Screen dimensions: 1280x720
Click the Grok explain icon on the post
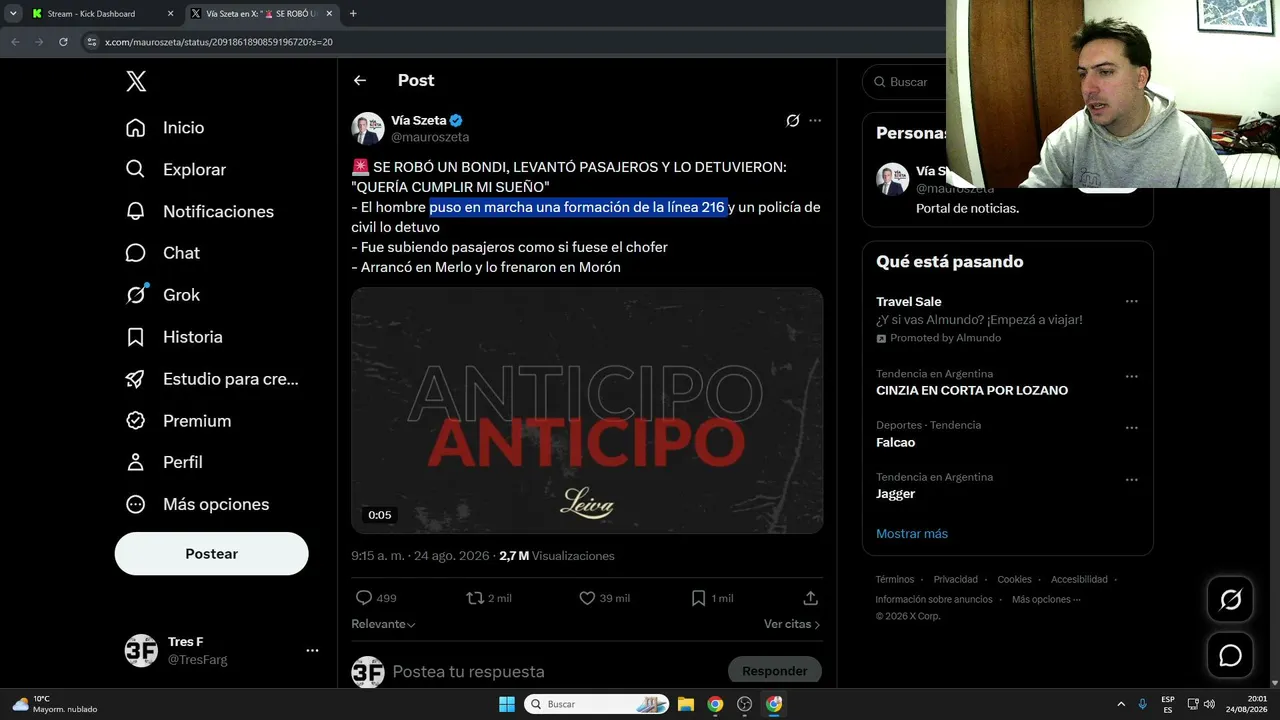pos(793,120)
